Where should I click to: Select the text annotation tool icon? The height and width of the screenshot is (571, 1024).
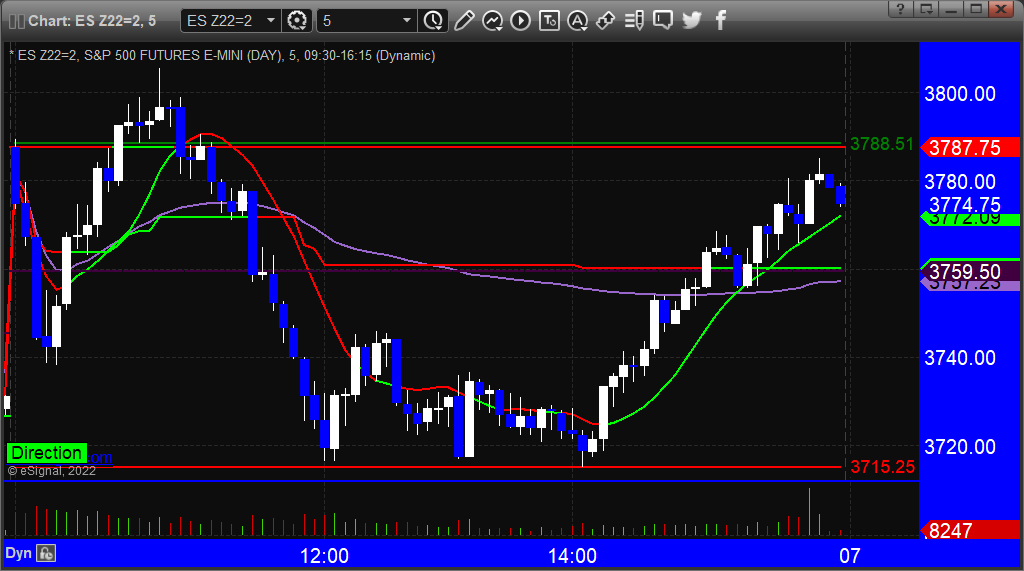pyautogui.click(x=549, y=21)
